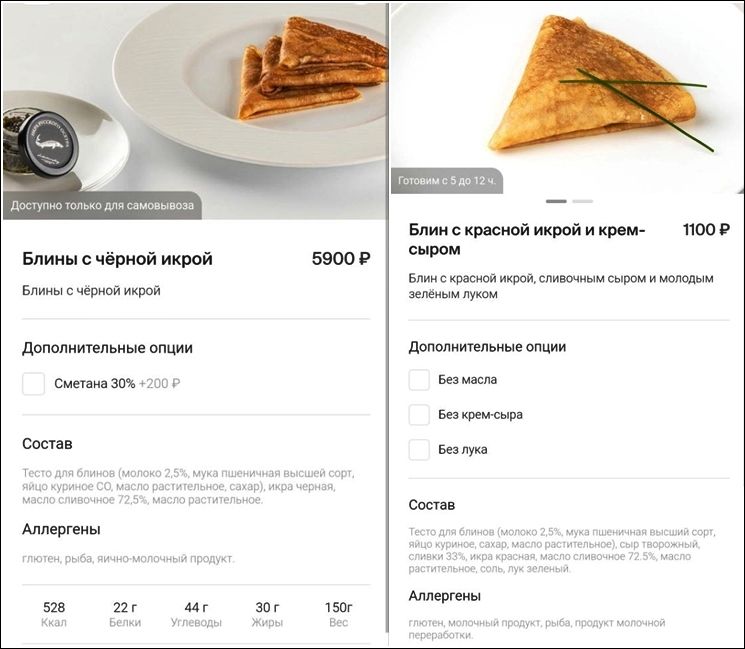745x649 pixels.
Task: Enable the Без масла option
Action: (420, 380)
